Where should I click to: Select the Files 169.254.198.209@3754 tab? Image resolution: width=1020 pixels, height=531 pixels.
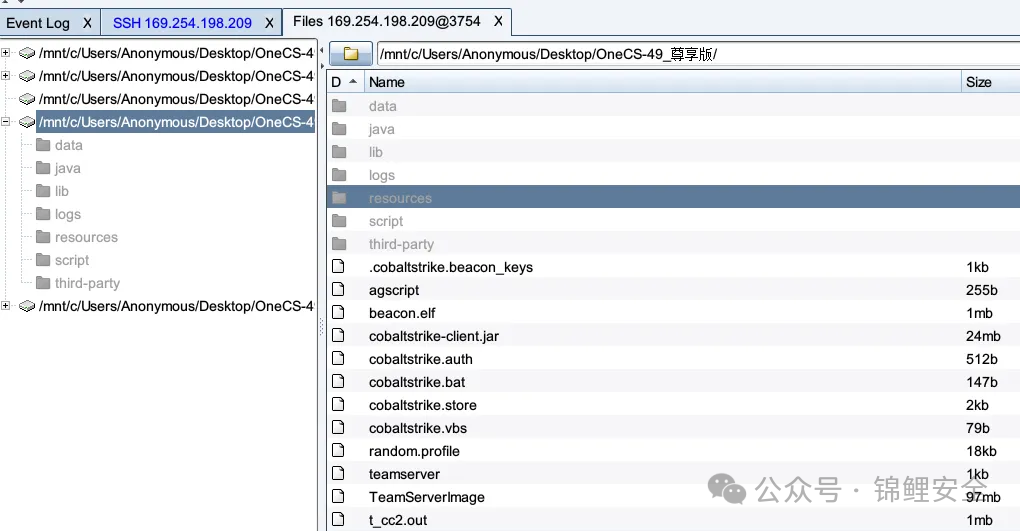387,21
